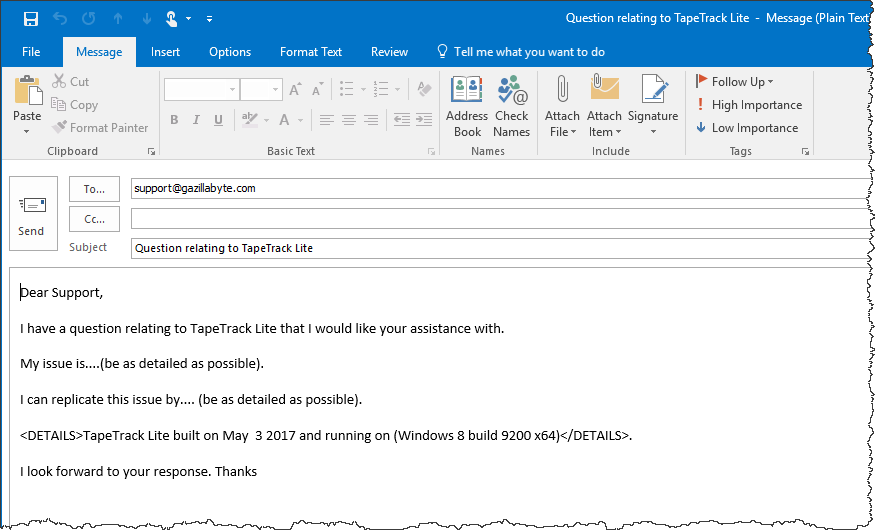This screenshot has width=875, height=530.
Task: Open the Customize Quick Access Toolbar dropdown
Action: point(209,19)
